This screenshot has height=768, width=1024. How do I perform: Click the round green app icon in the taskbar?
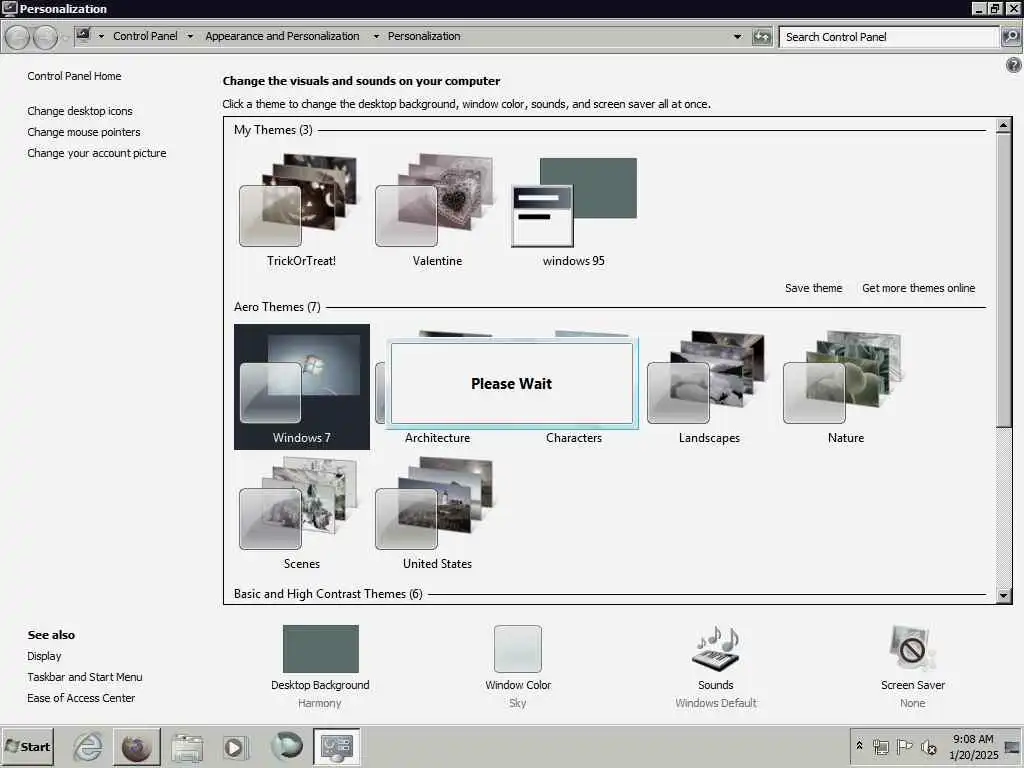pos(286,746)
